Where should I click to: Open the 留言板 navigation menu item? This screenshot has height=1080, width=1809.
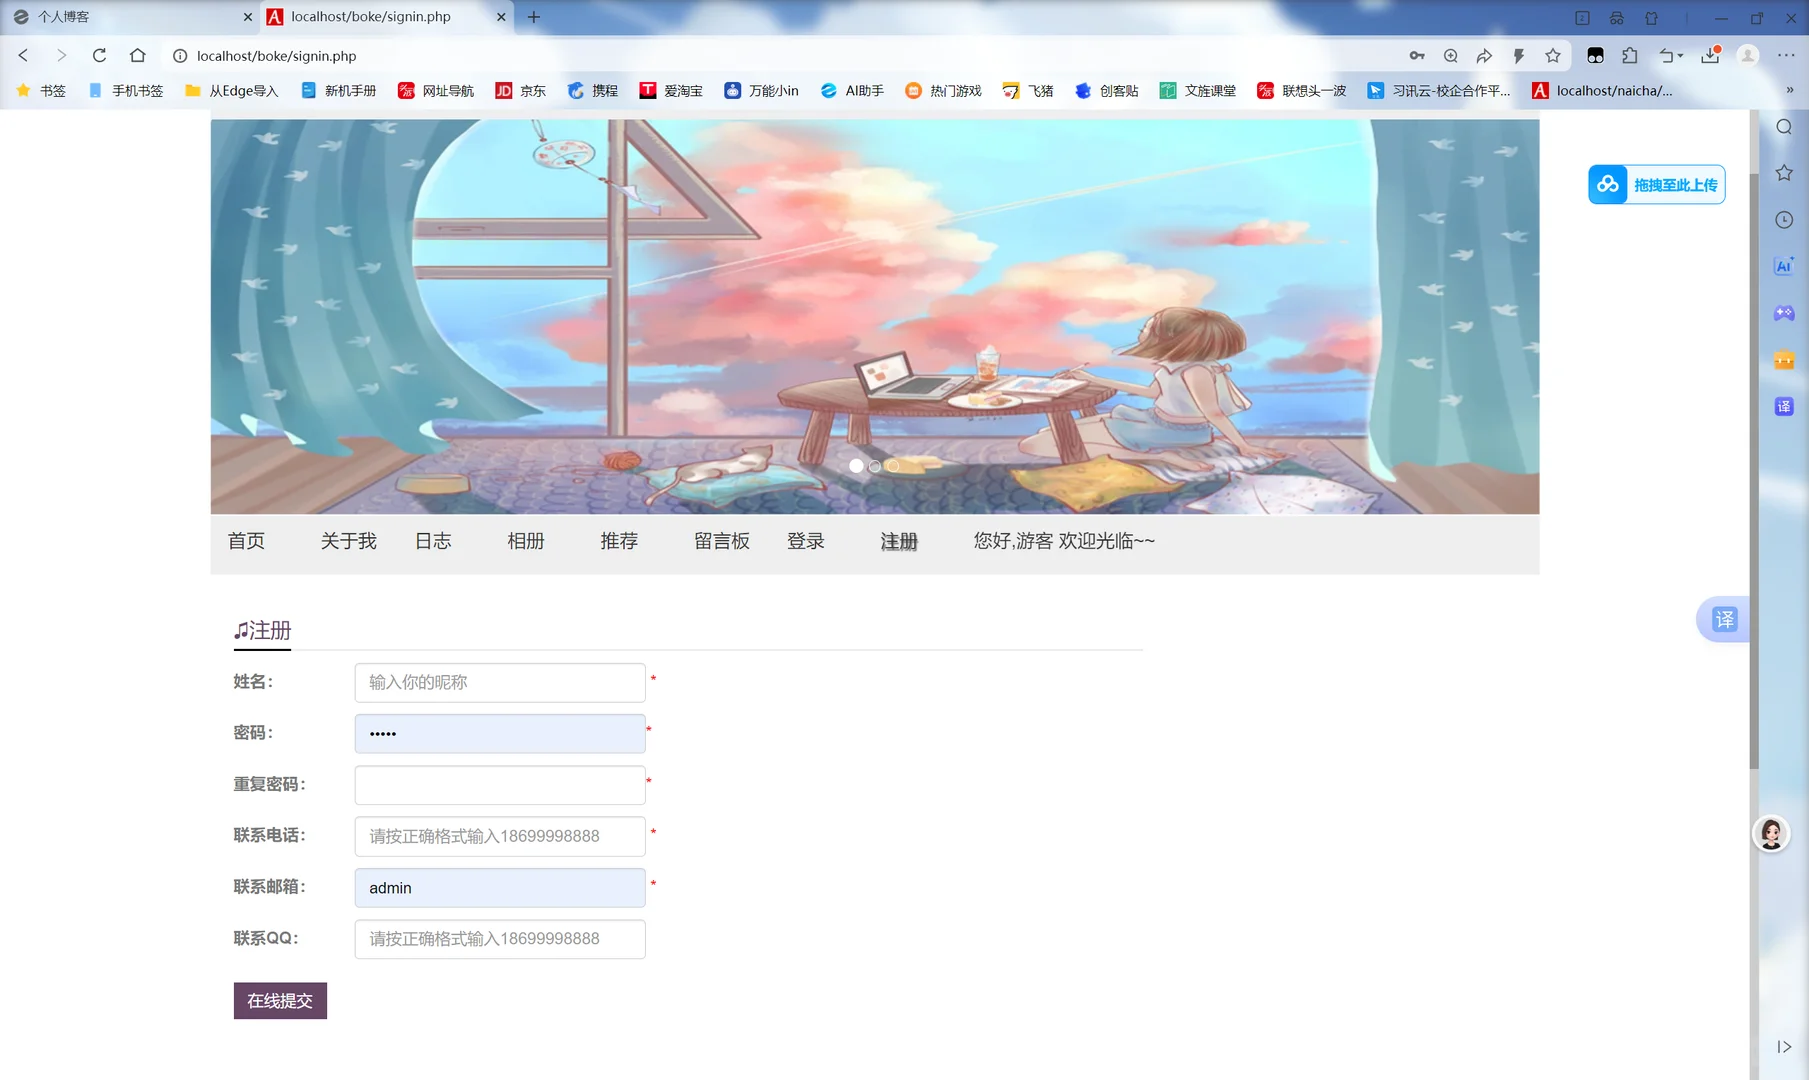tap(722, 541)
